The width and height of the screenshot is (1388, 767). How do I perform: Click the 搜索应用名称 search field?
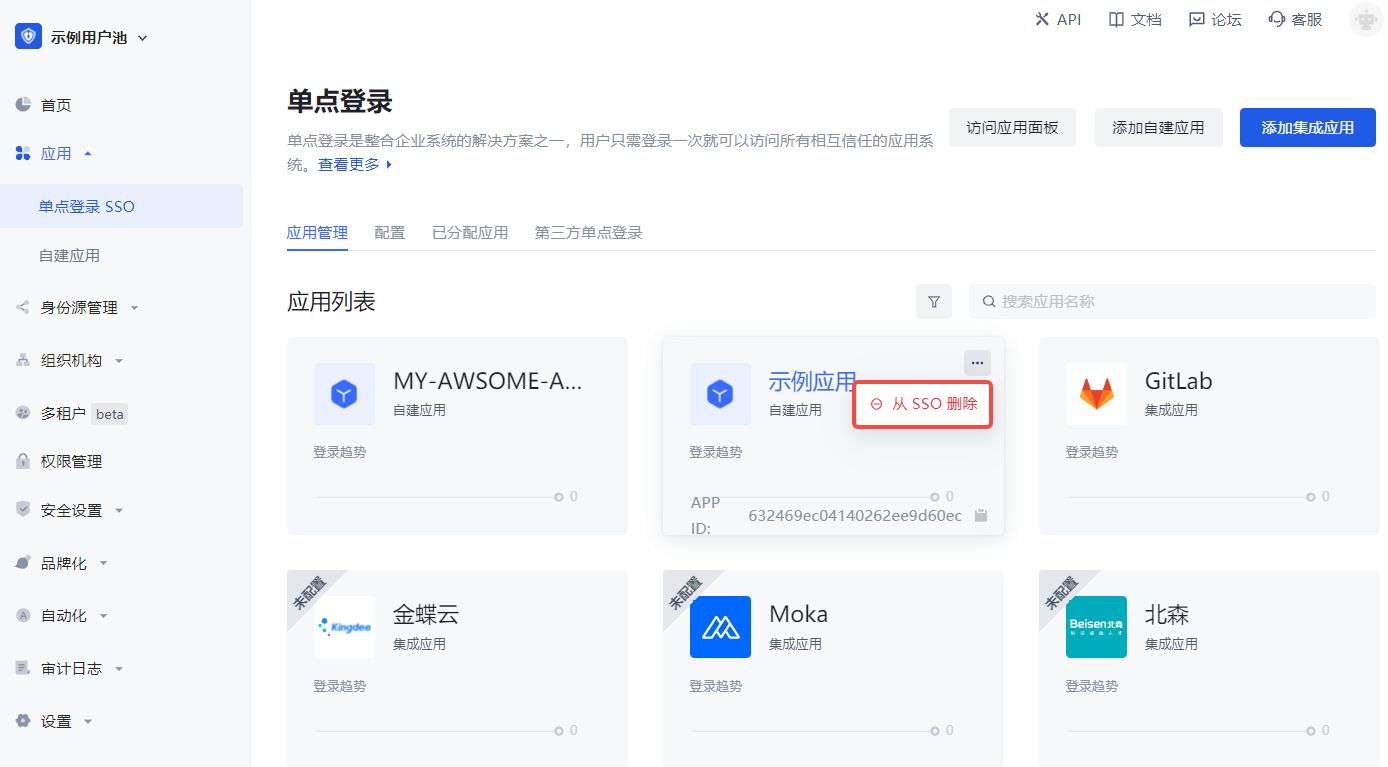pos(1172,302)
